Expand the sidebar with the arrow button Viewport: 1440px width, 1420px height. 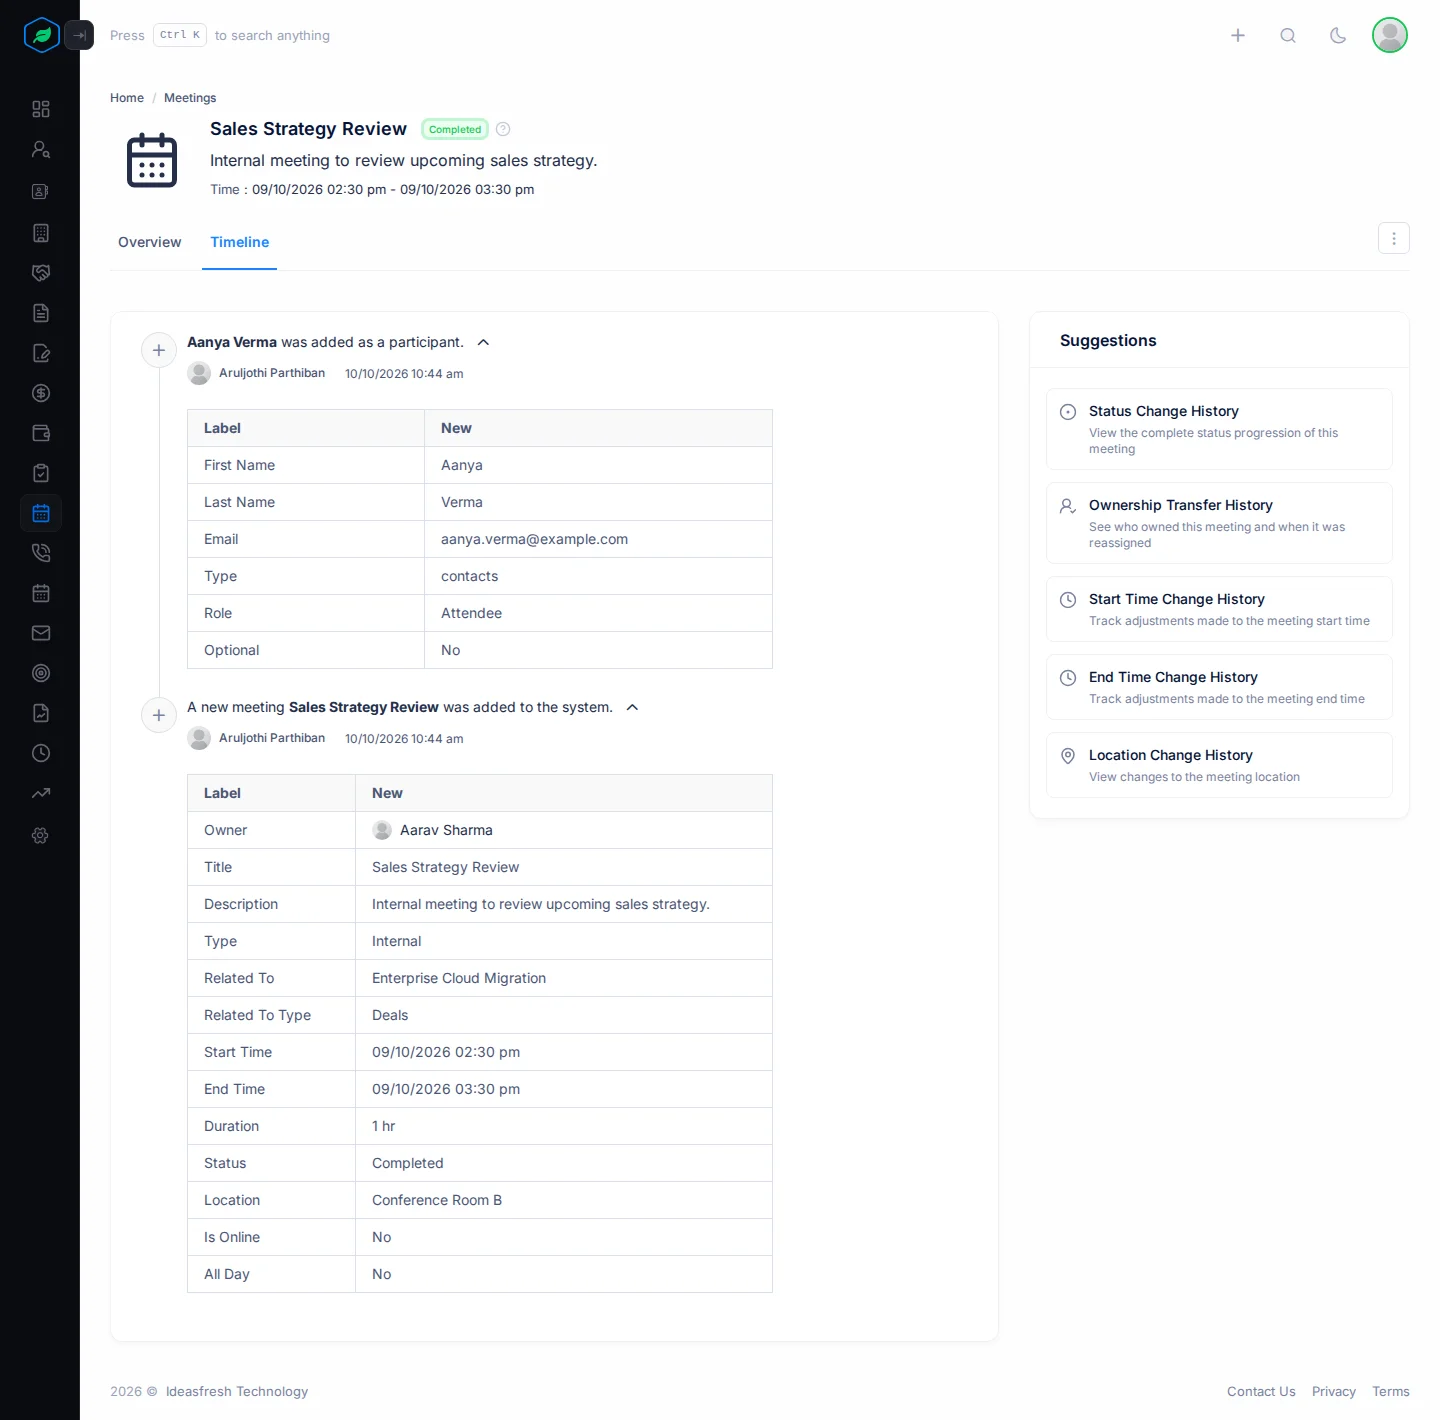click(x=79, y=35)
